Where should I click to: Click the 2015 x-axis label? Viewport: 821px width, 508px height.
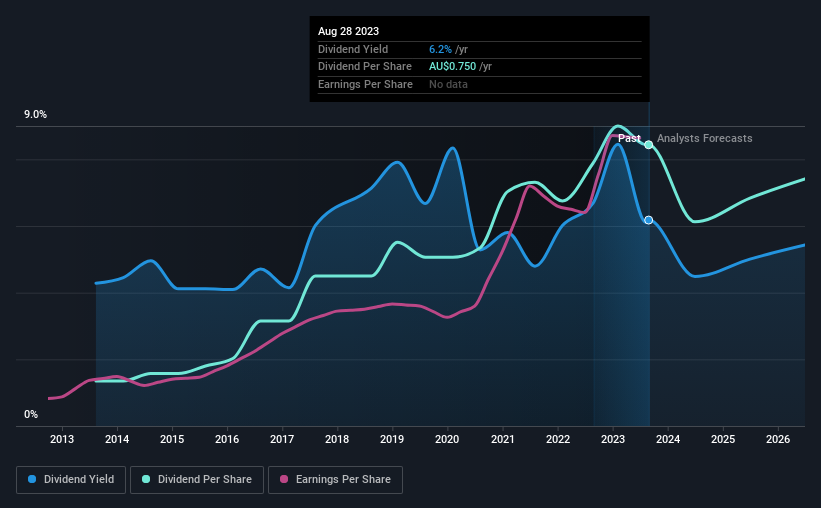[x=172, y=439]
